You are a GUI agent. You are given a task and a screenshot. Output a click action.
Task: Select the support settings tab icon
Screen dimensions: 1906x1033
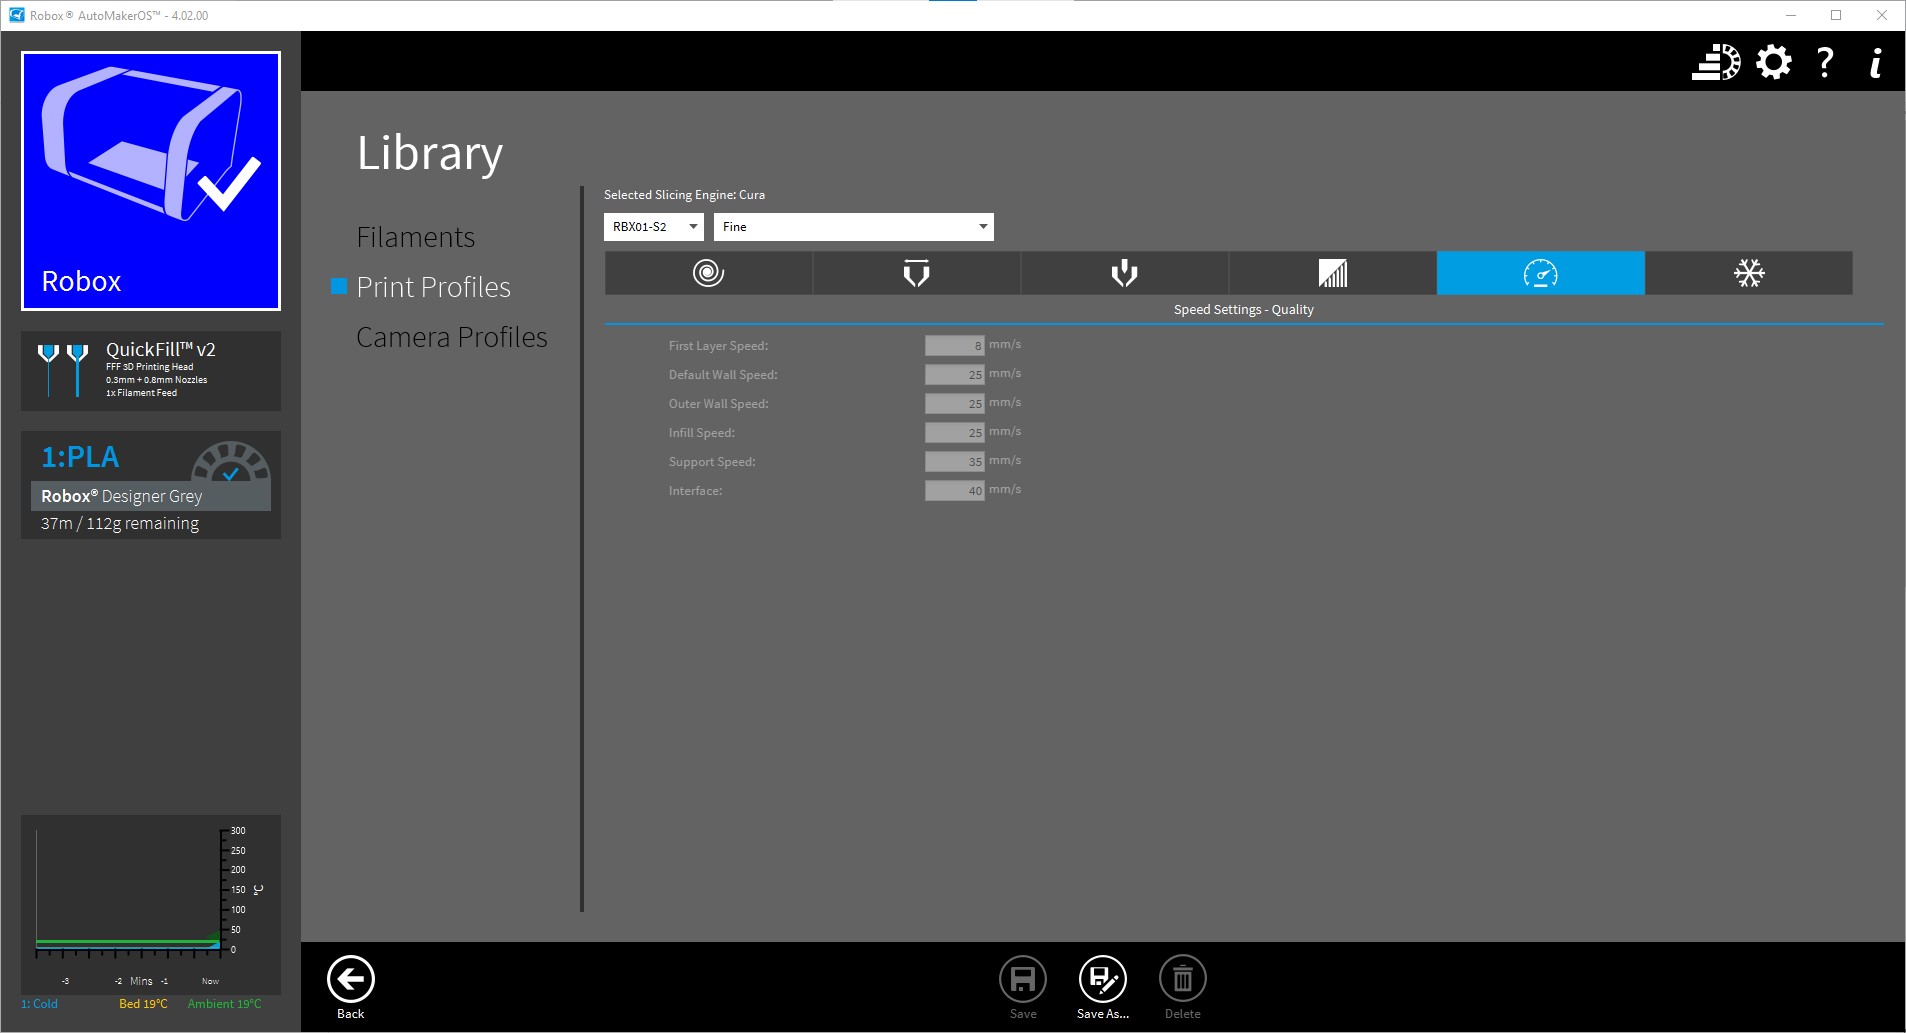1124,273
